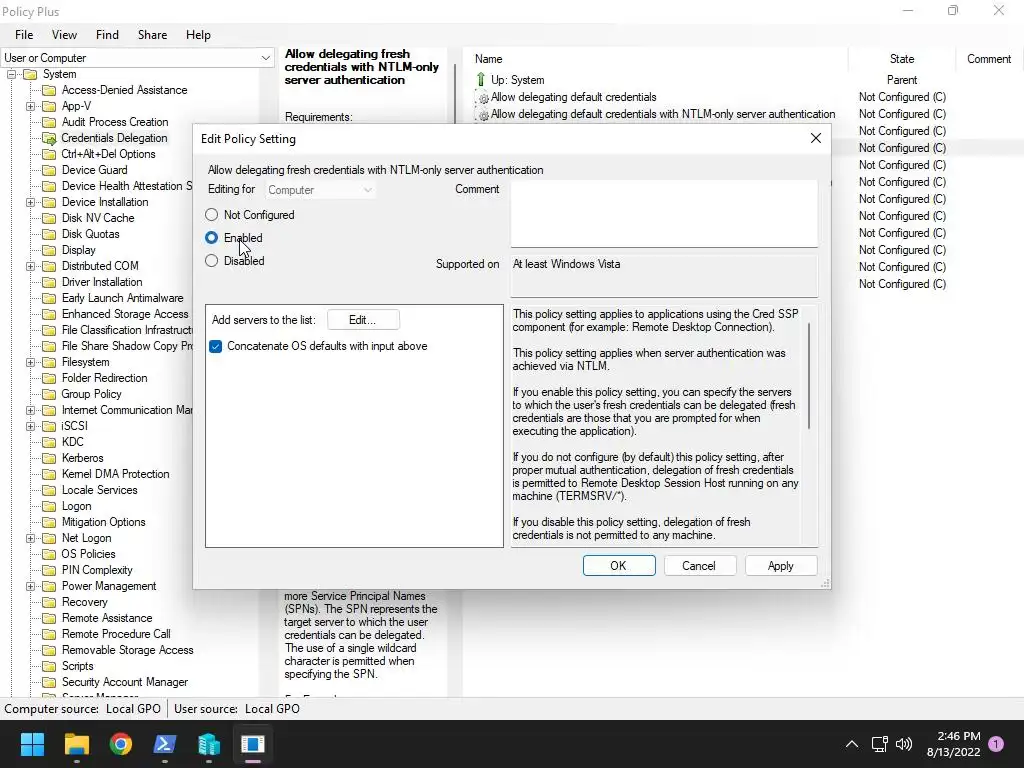The image size is (1024, 768).
Task: Expand the Net Logon node
Action: 31,539
